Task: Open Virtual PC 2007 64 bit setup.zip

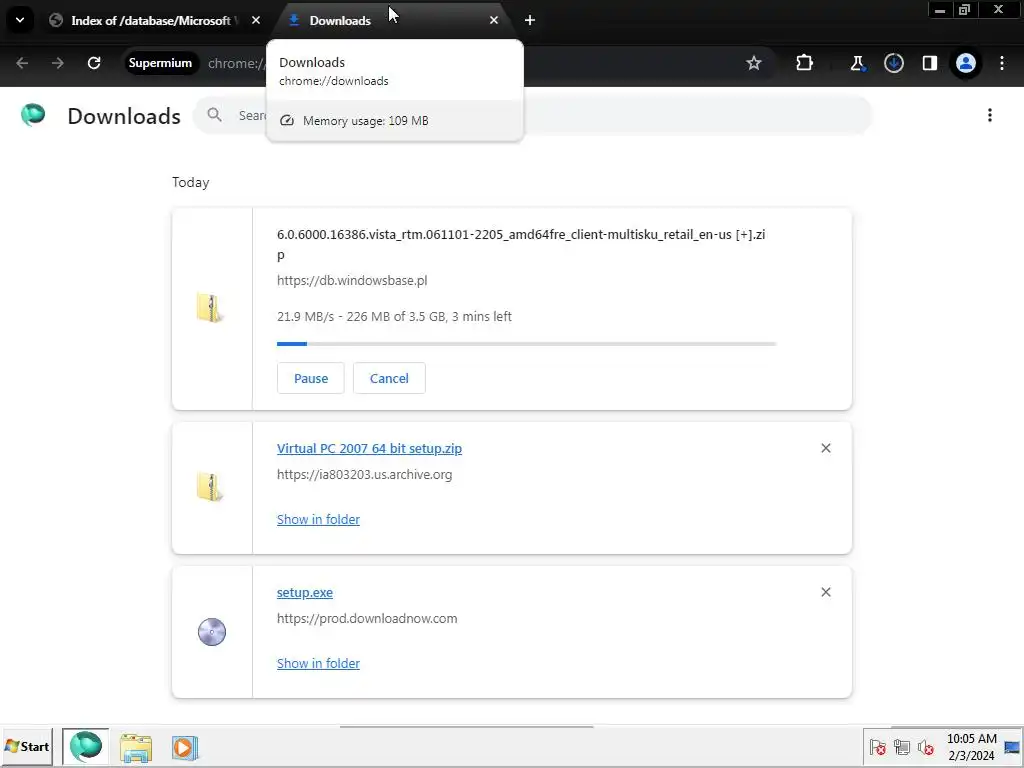Action: 369,449
